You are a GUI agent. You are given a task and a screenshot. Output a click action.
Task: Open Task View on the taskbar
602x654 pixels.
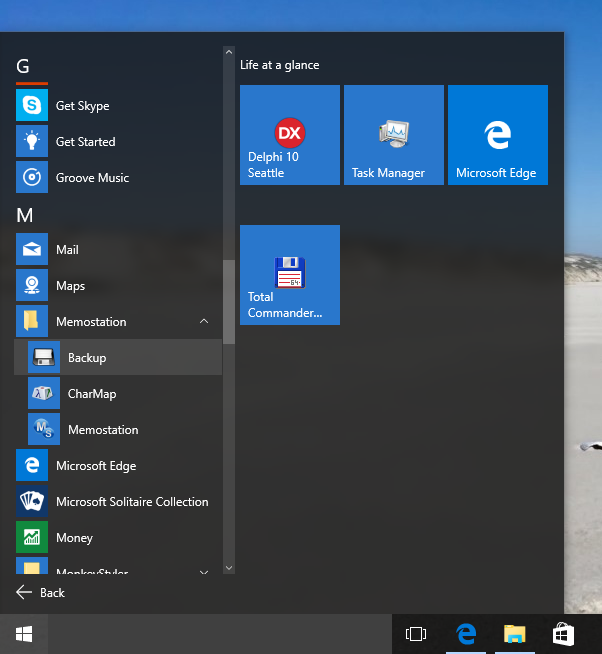(416, 634)
